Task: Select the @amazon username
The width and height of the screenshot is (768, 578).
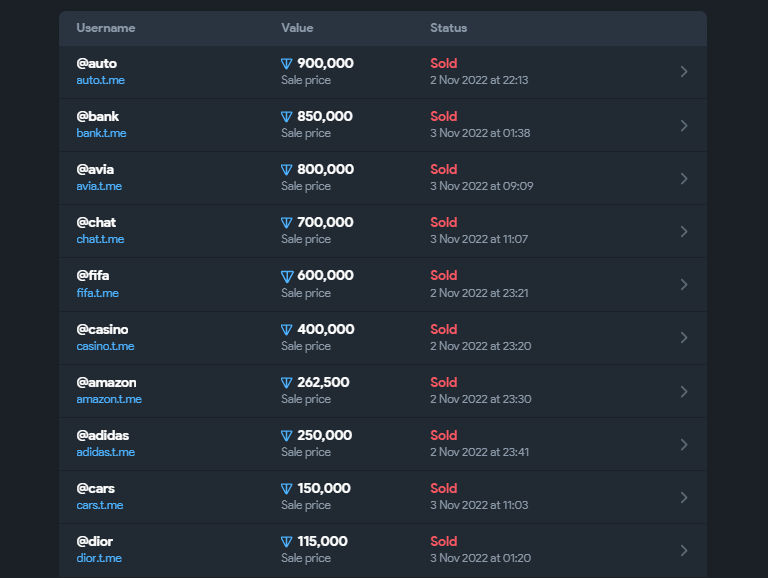Action: coord(106,383)
